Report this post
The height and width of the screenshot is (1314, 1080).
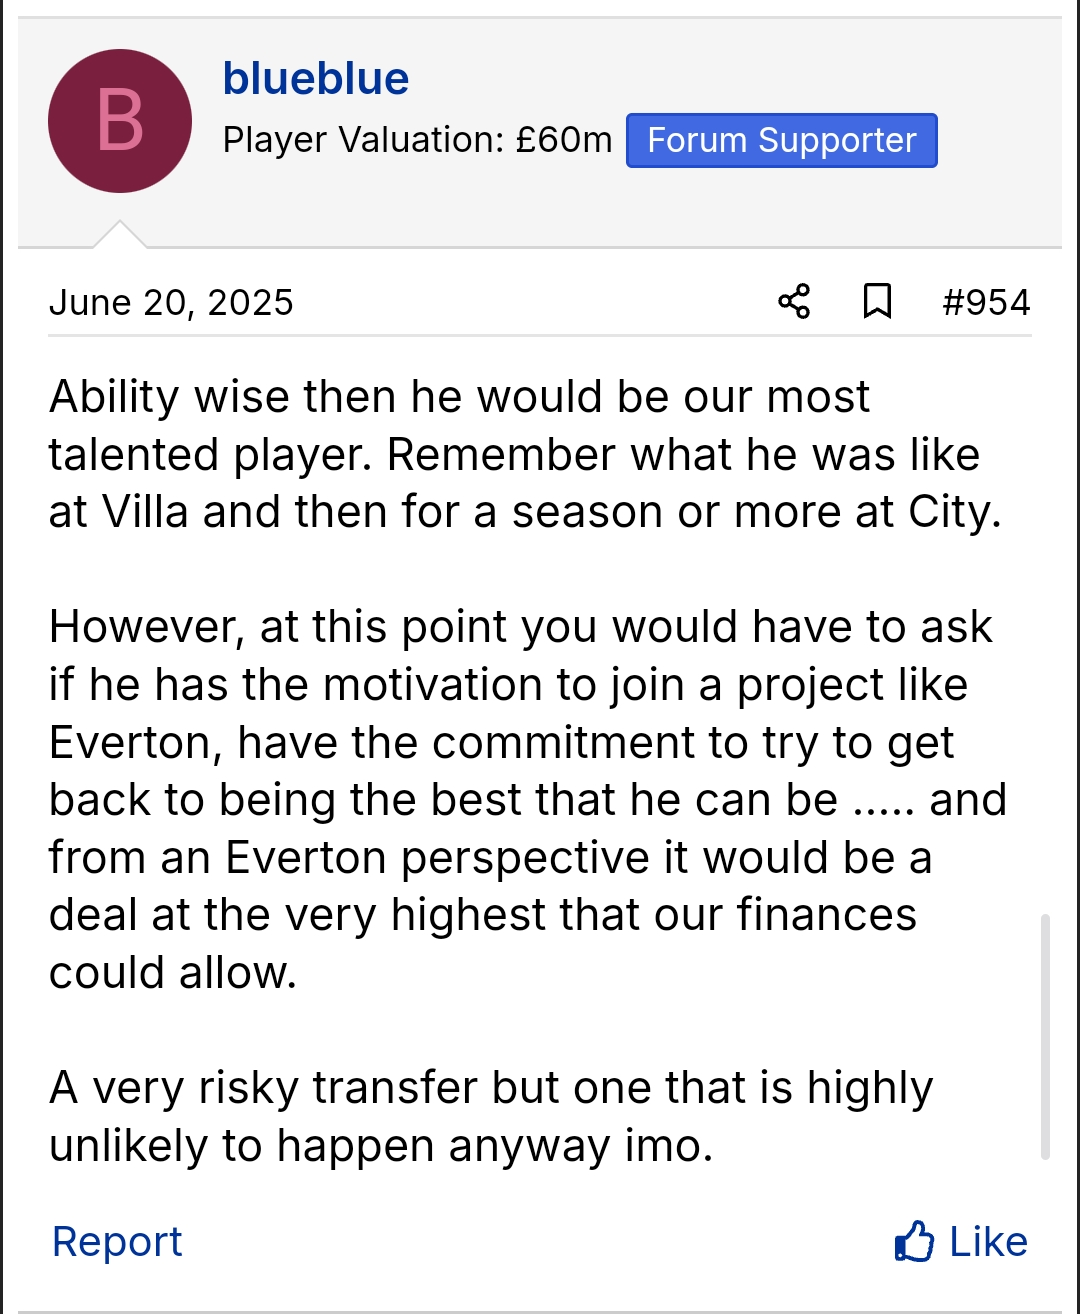(x=117, y=1241)
